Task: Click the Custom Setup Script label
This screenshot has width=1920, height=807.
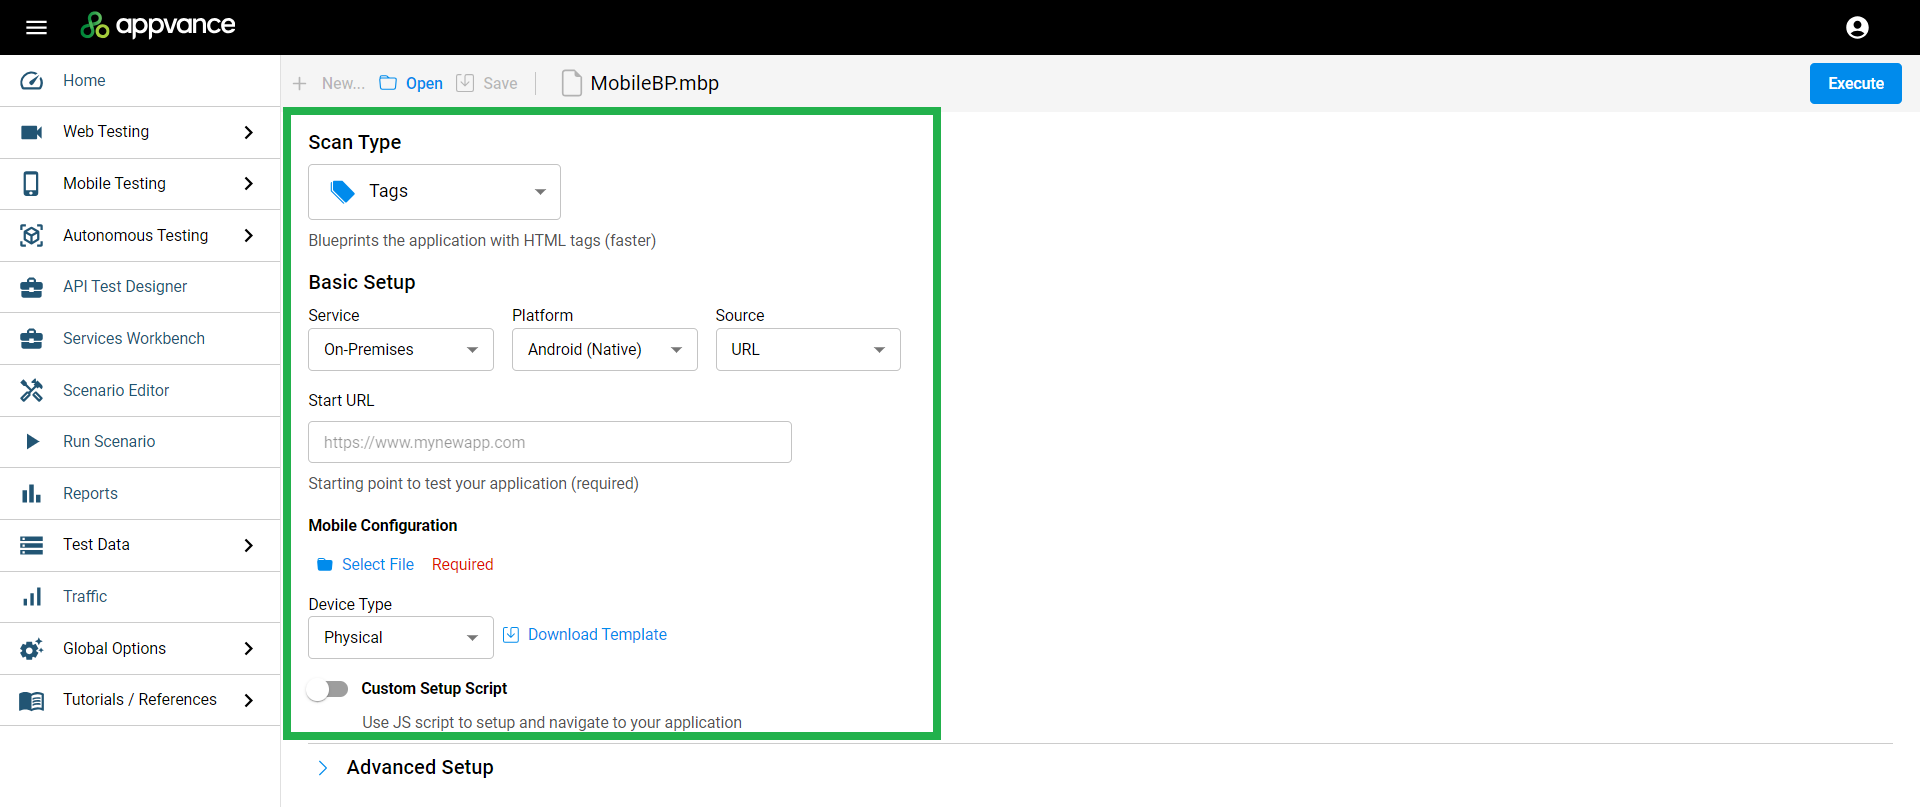Action: pos(434,689)
